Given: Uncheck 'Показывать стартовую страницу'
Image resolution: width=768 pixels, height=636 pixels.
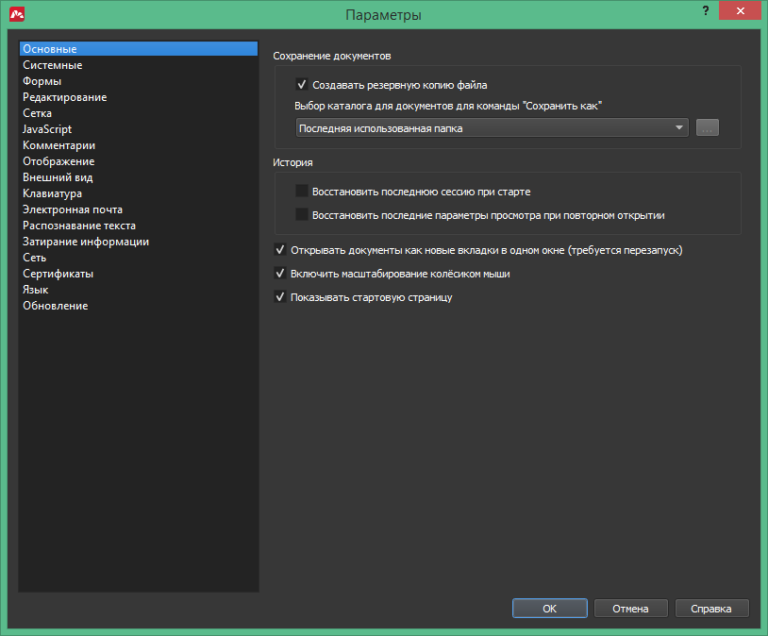Looking at the screenshot, I should click(x=280, y=297).
